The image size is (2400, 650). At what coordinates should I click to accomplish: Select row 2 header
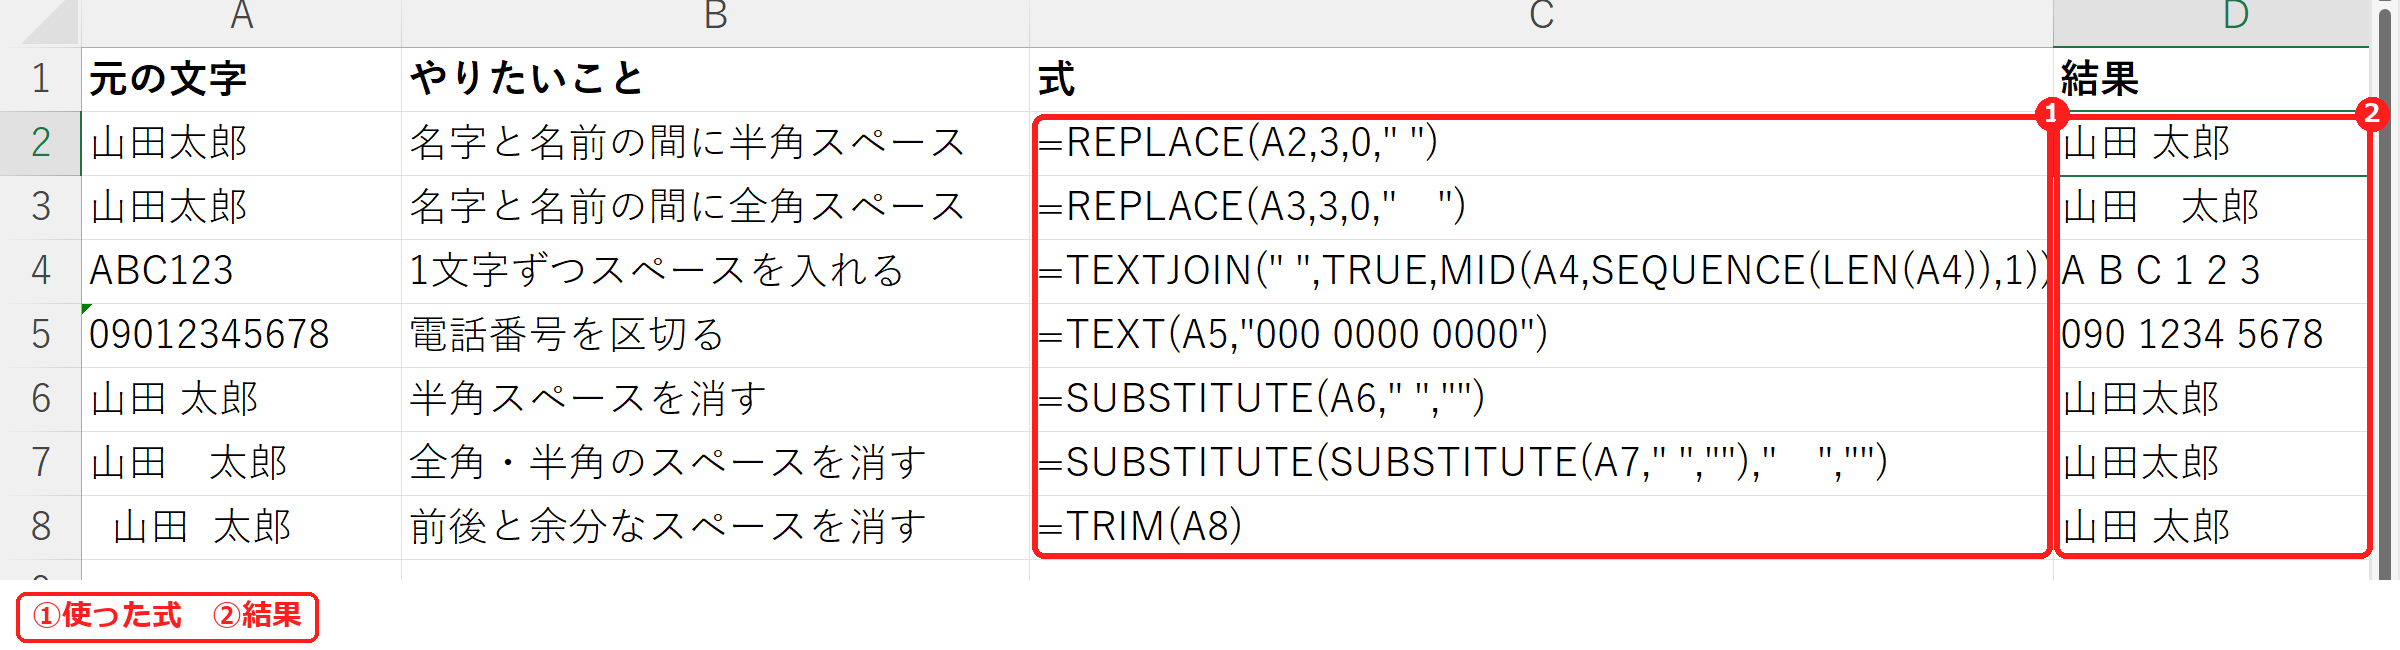40,143
